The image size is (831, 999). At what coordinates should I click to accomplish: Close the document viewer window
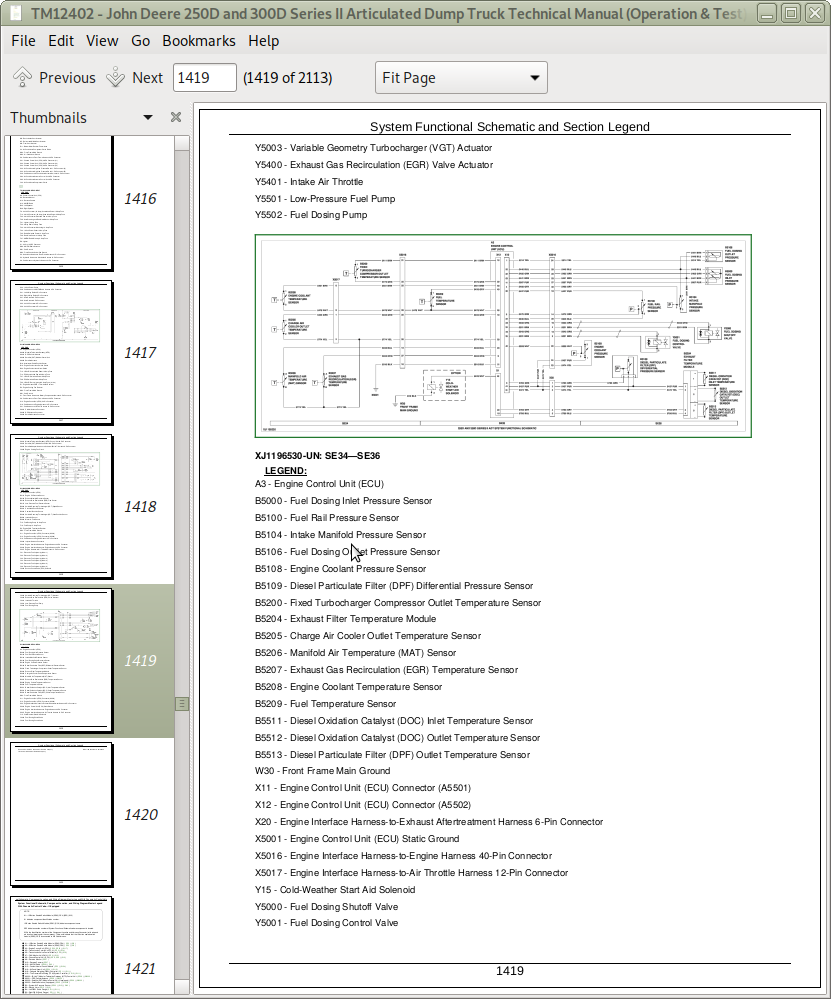click(814, 13)
